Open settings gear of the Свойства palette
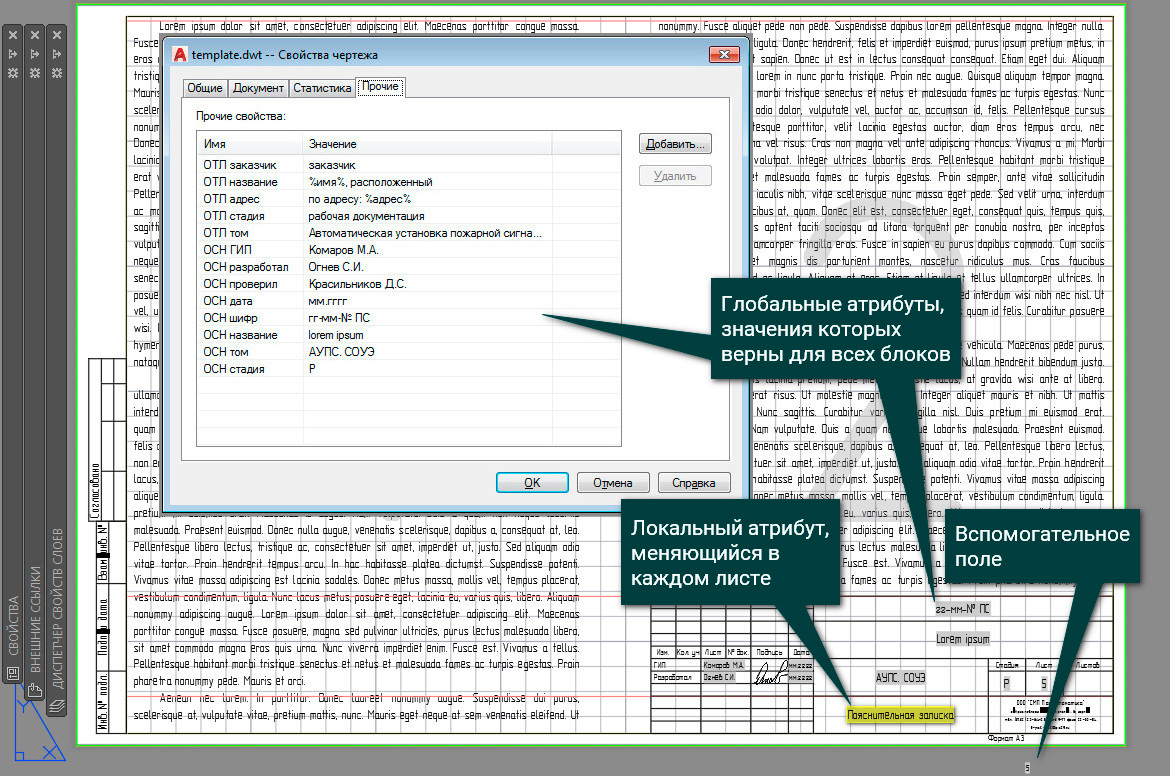This screenshot has width=1170, height=776. click(x=13, y=73)
